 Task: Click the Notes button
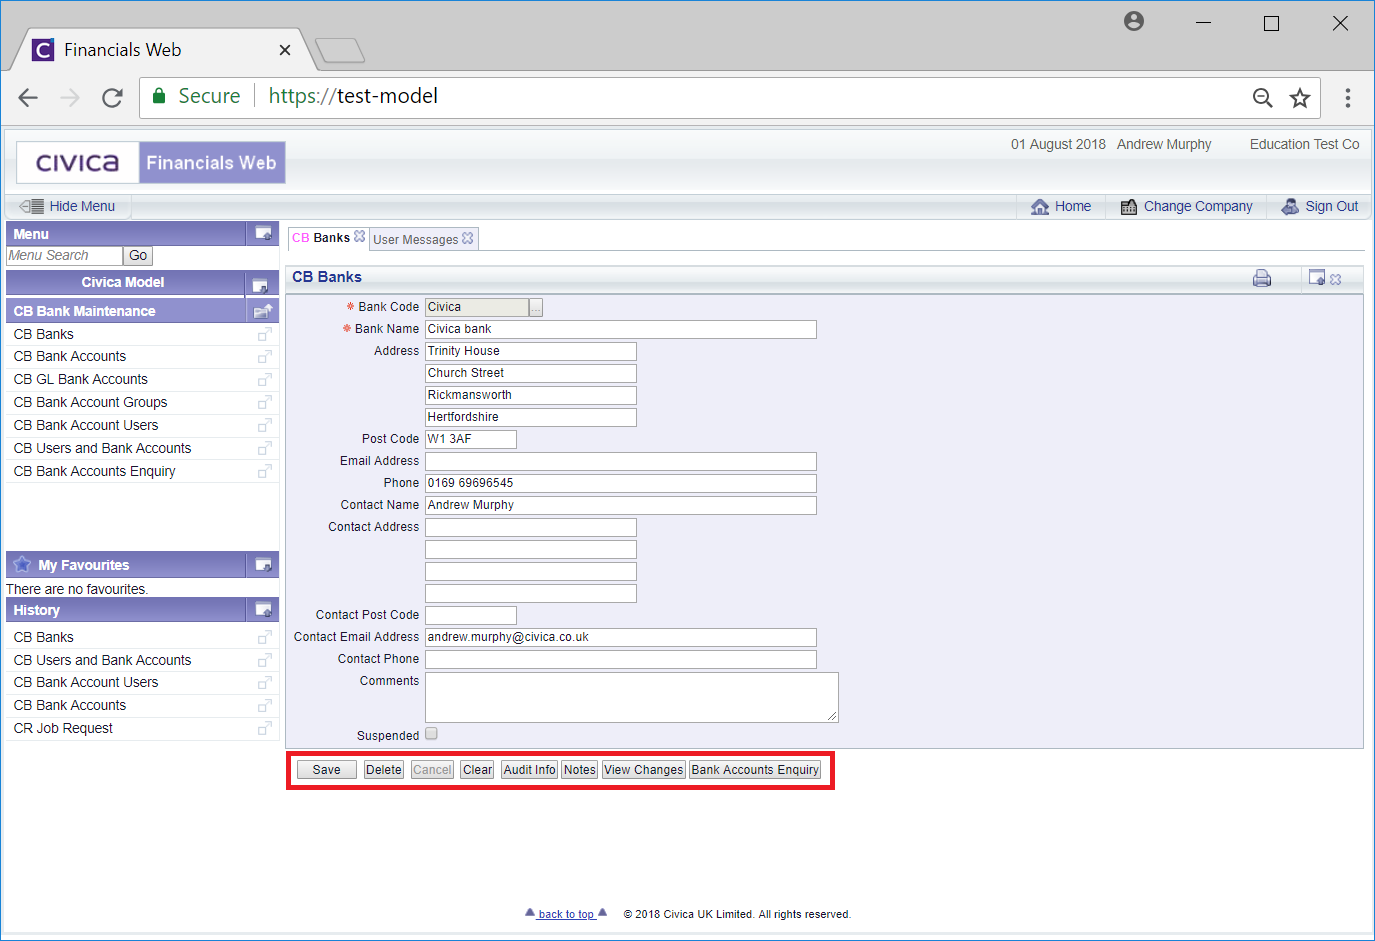[x=580, y=770]
